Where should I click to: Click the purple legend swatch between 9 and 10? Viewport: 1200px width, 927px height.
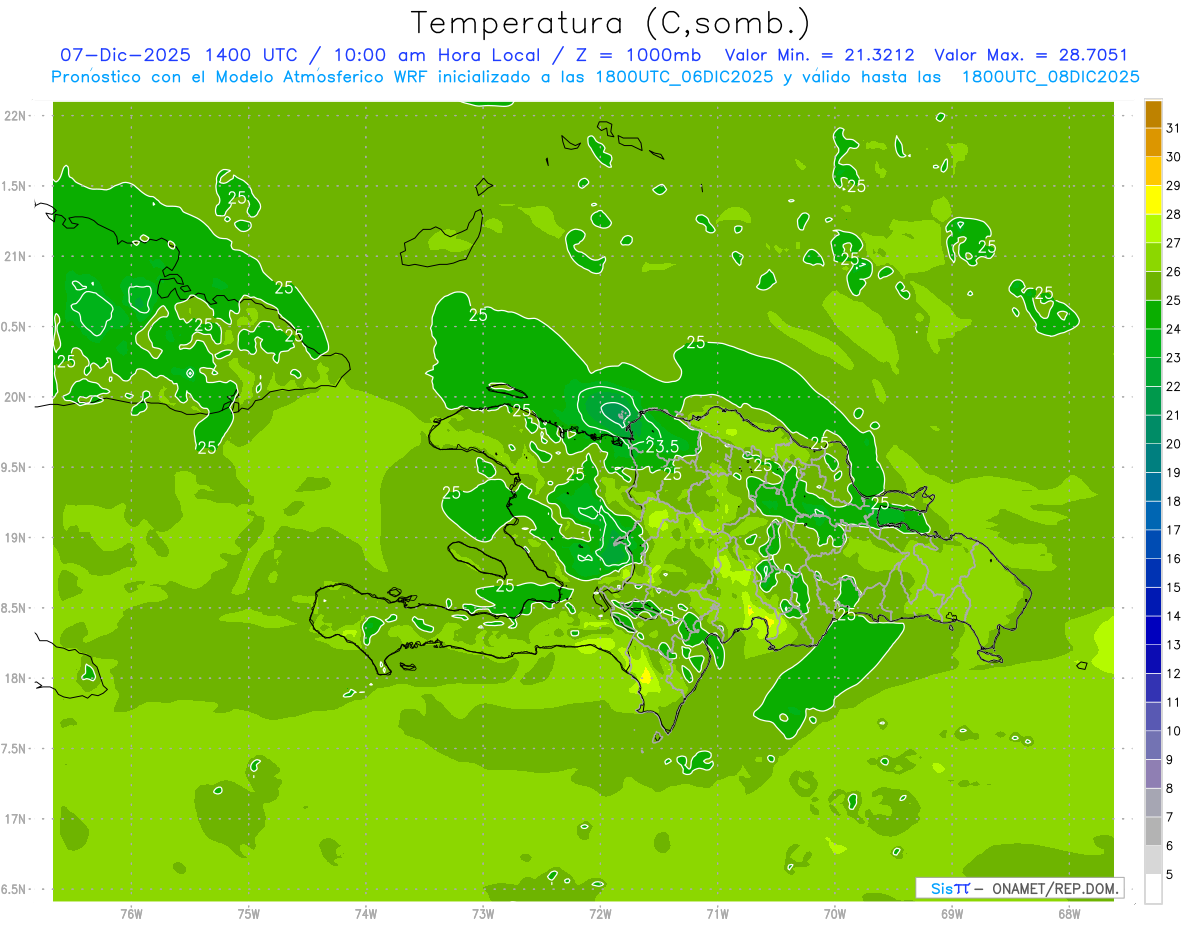tap(1153, 745)
